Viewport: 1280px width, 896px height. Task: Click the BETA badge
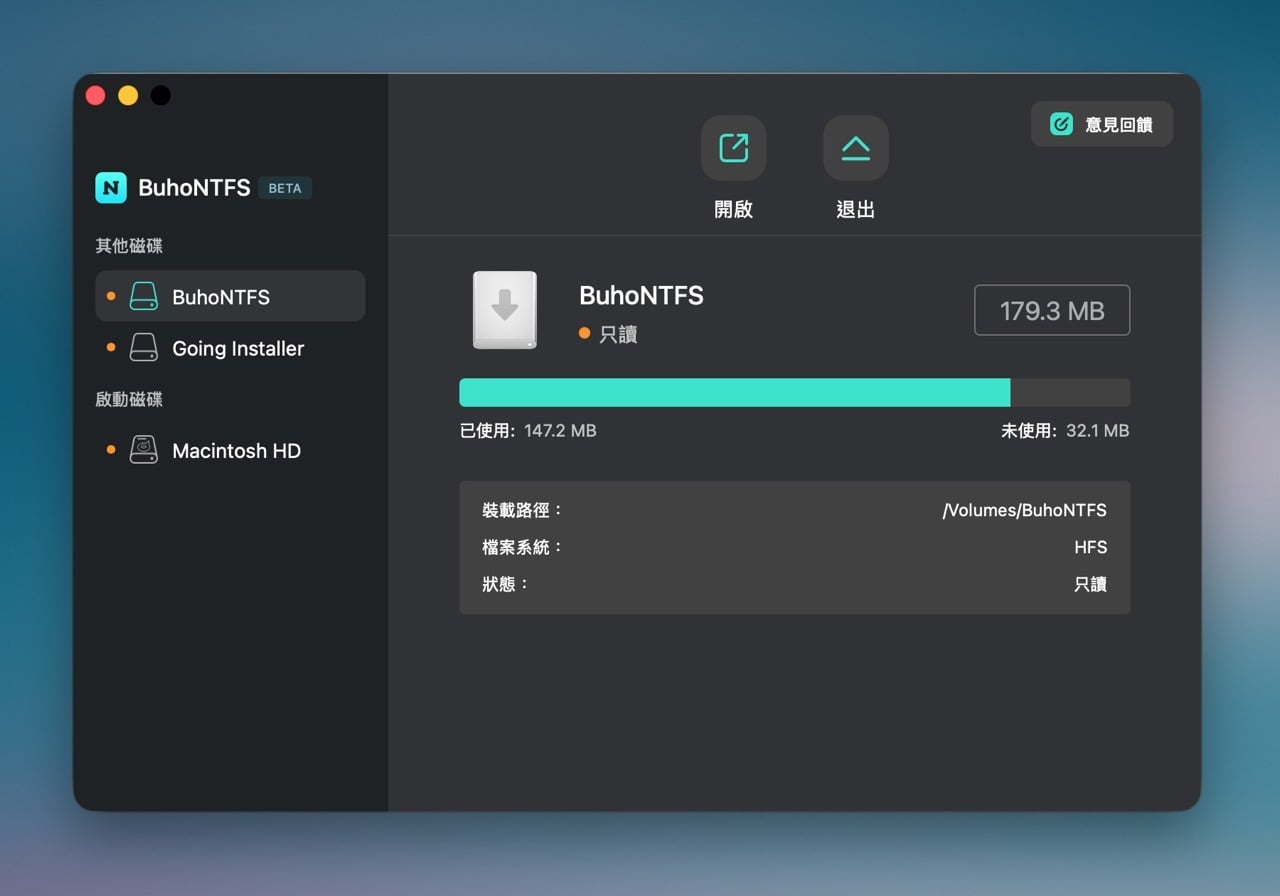point(285,188)
